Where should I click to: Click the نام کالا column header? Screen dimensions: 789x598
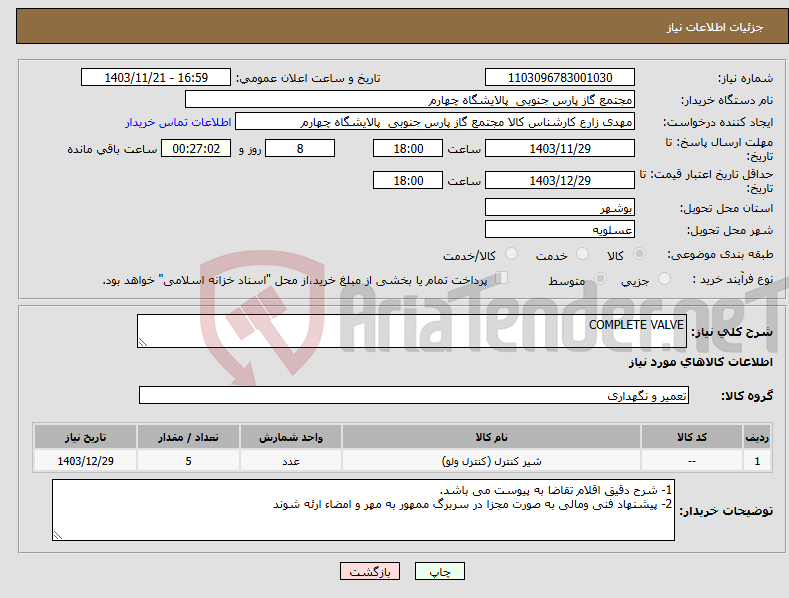coord(491,437)
